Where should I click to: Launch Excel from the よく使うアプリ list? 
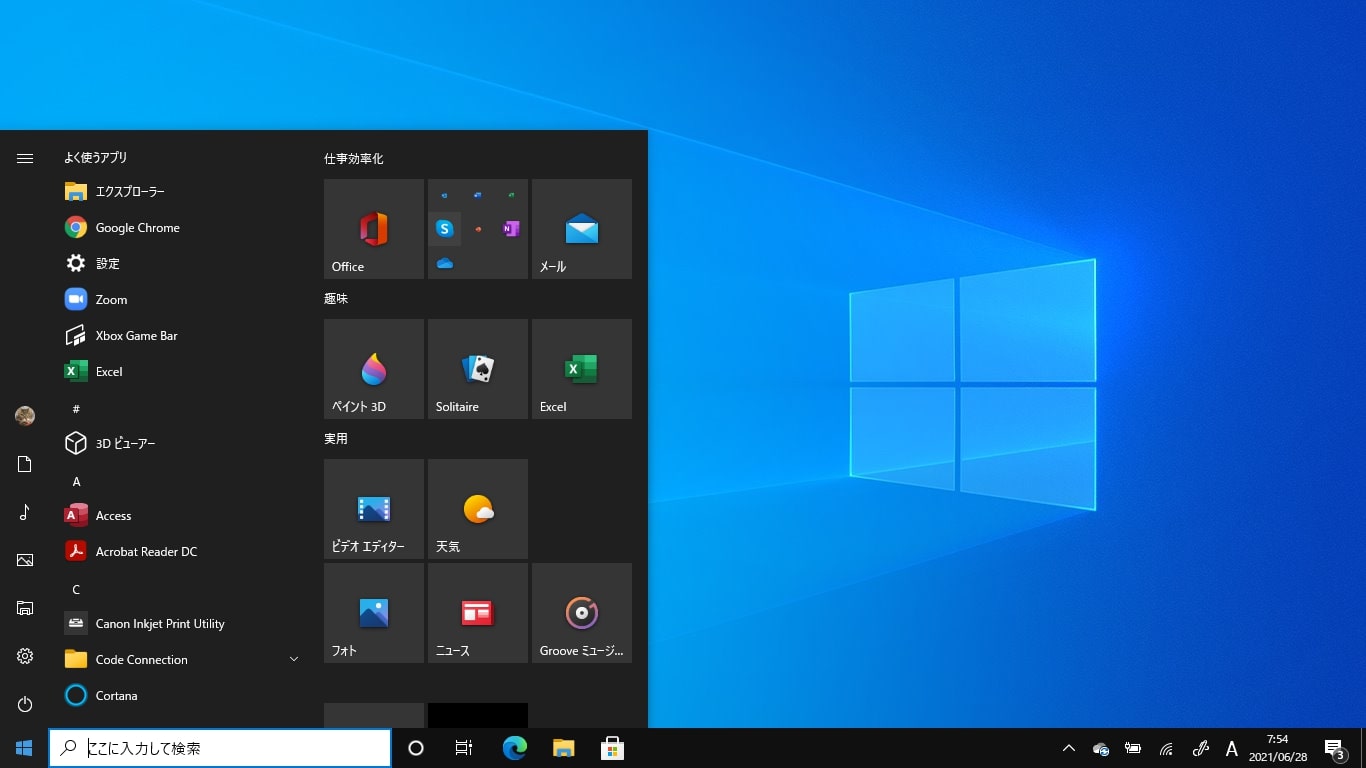182,372
